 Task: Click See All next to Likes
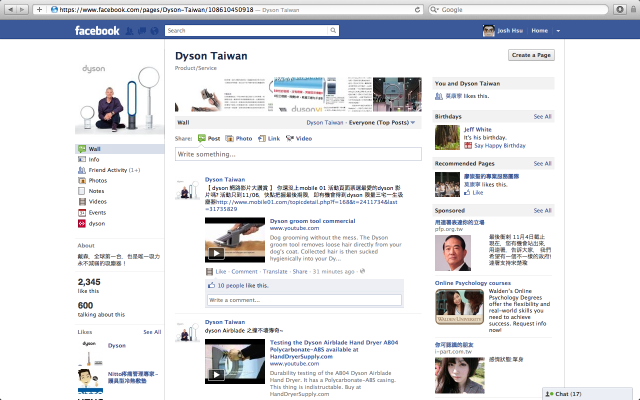pos(152,332)
